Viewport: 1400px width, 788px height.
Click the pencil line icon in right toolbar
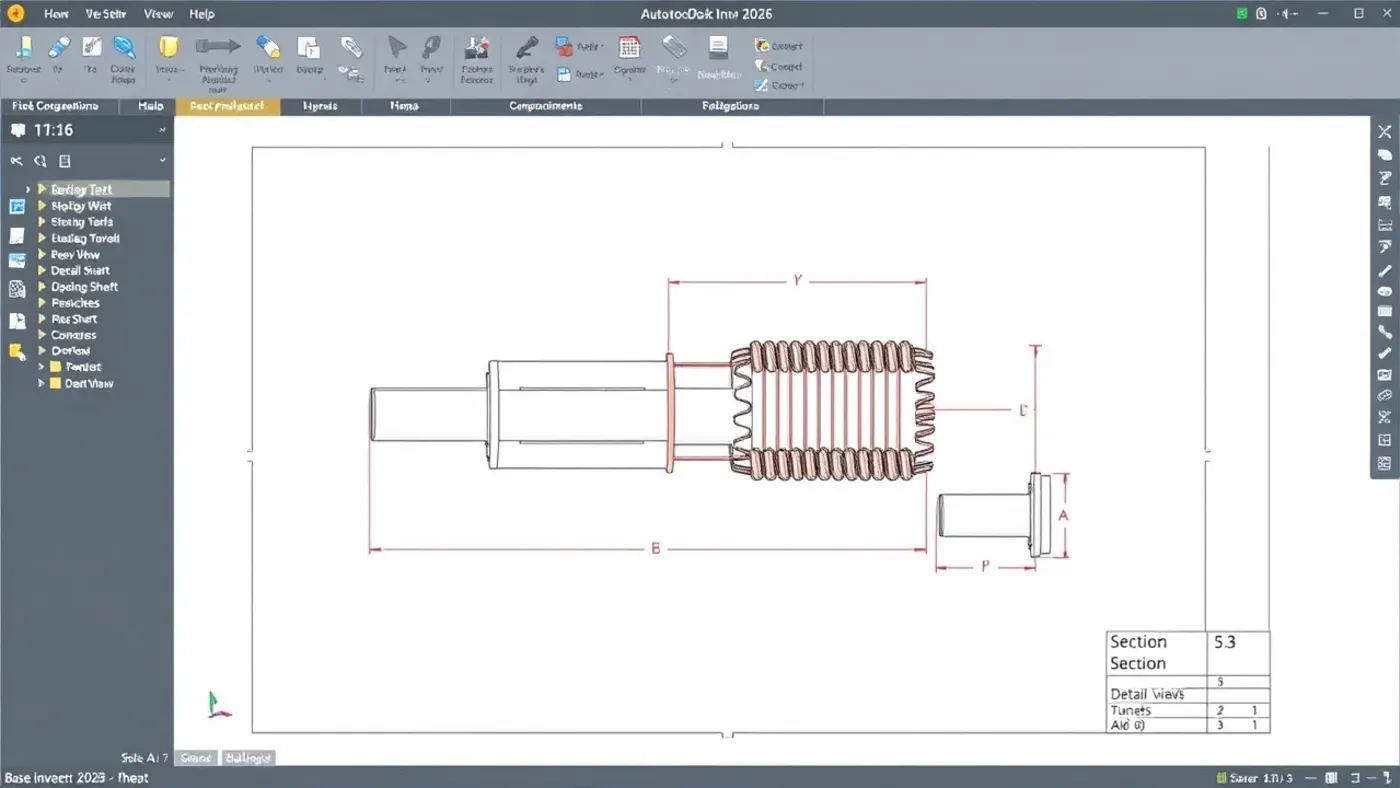[1385, 271]
